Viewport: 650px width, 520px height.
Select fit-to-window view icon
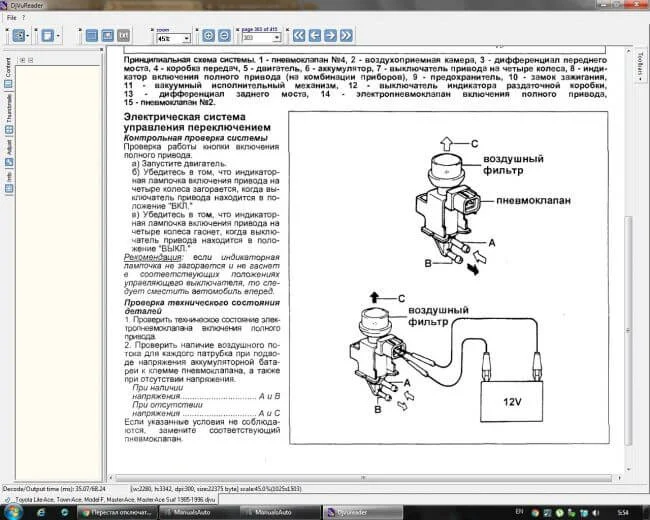coord(108,35)
